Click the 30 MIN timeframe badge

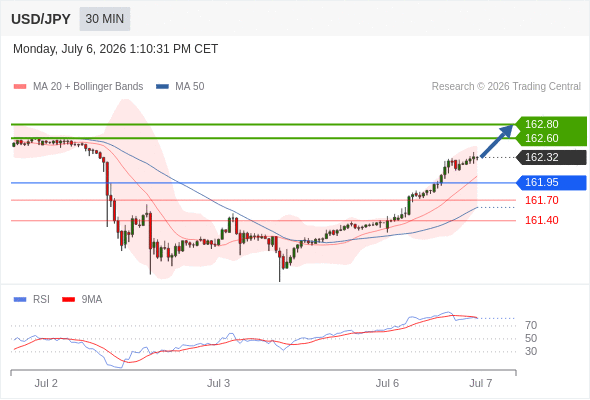105,19
